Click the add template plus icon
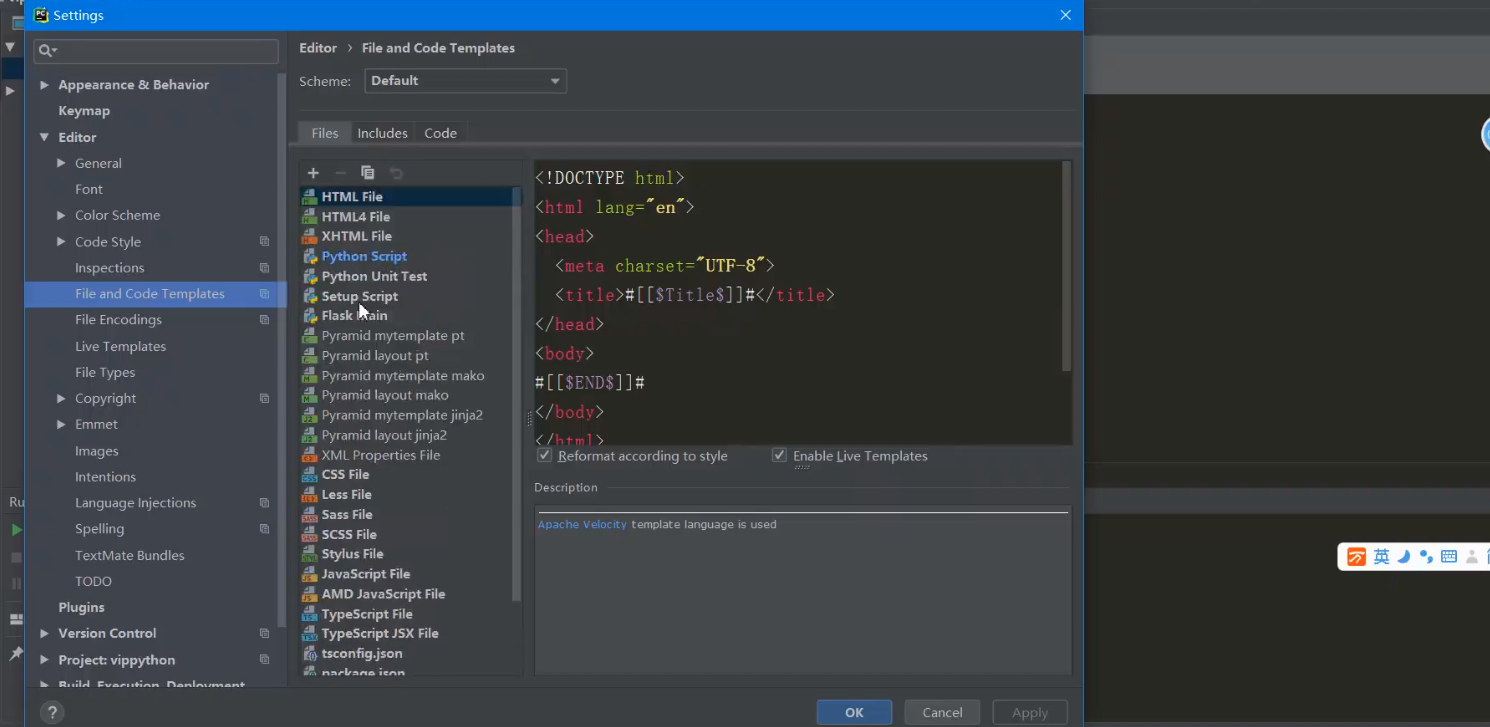This screenshot has height=727, width=1490. pyautogui.click(x=313, y=173)
